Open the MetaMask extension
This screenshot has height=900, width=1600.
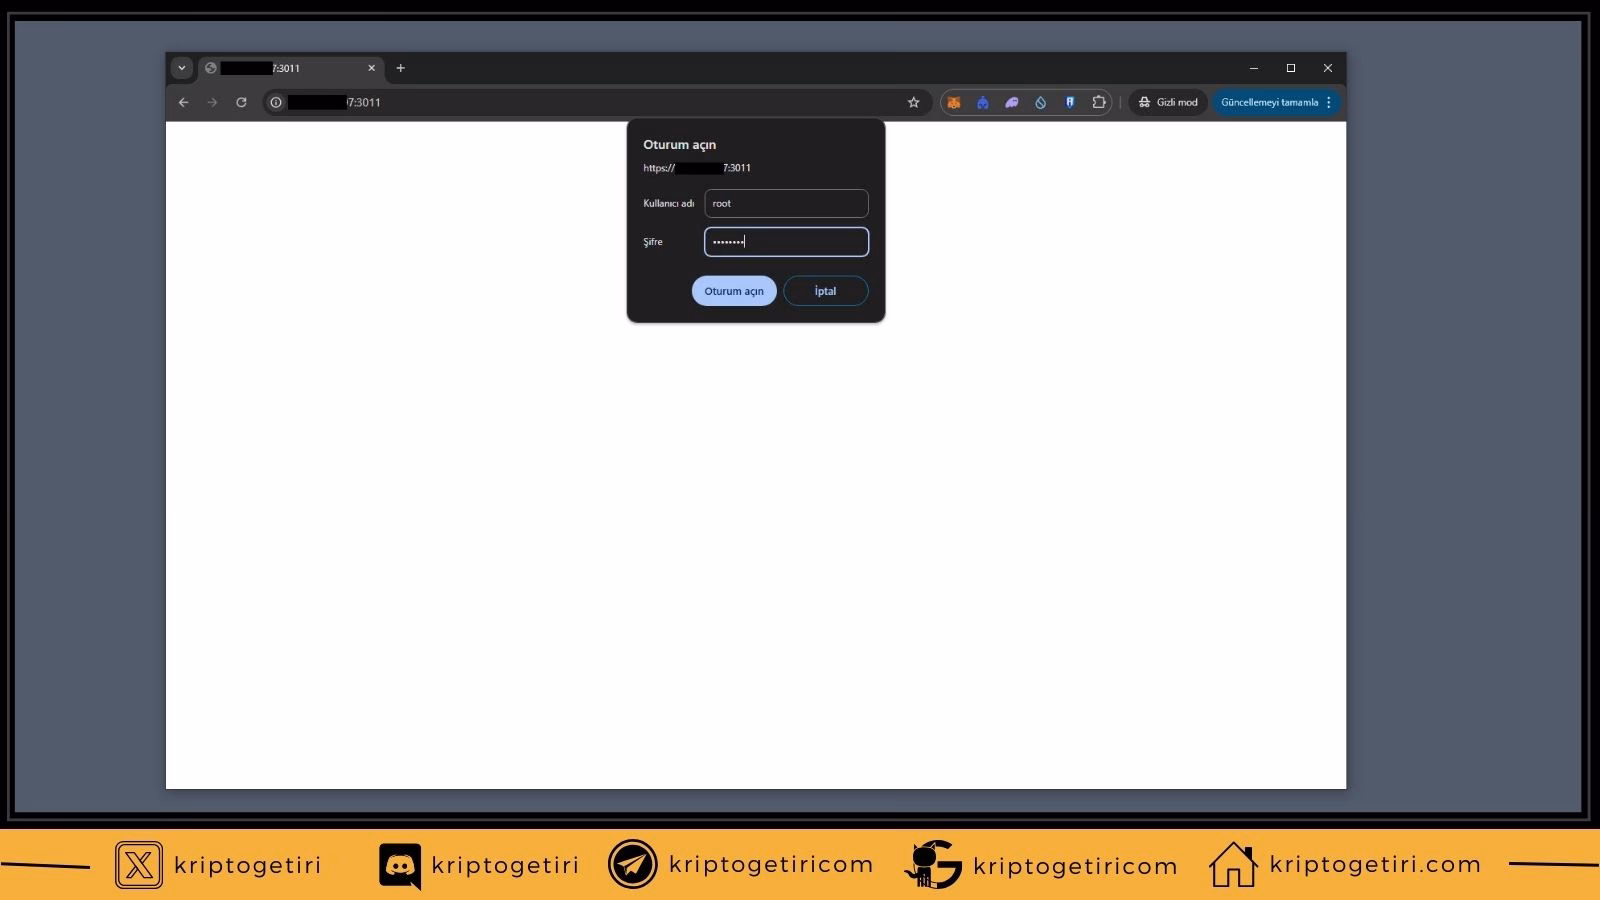pos(954,102)
